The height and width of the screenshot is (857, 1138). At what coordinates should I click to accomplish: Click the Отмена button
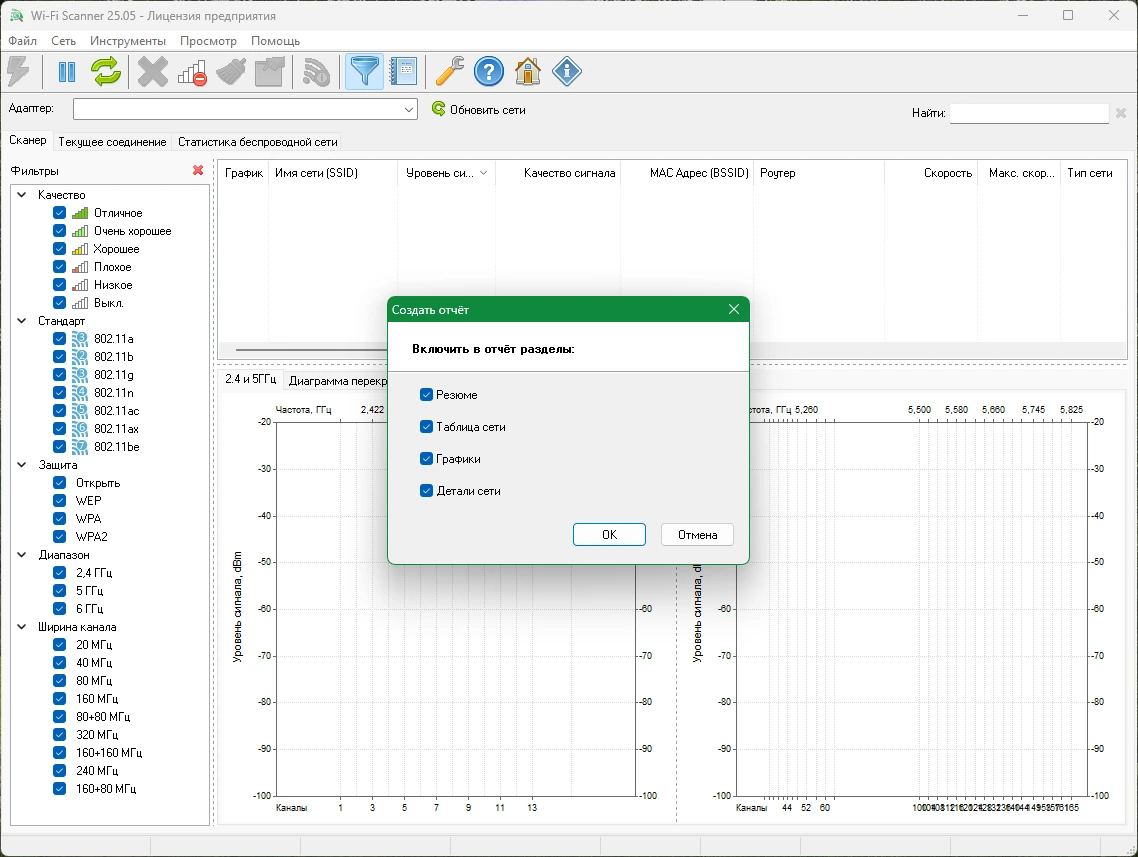pos(697,535)
